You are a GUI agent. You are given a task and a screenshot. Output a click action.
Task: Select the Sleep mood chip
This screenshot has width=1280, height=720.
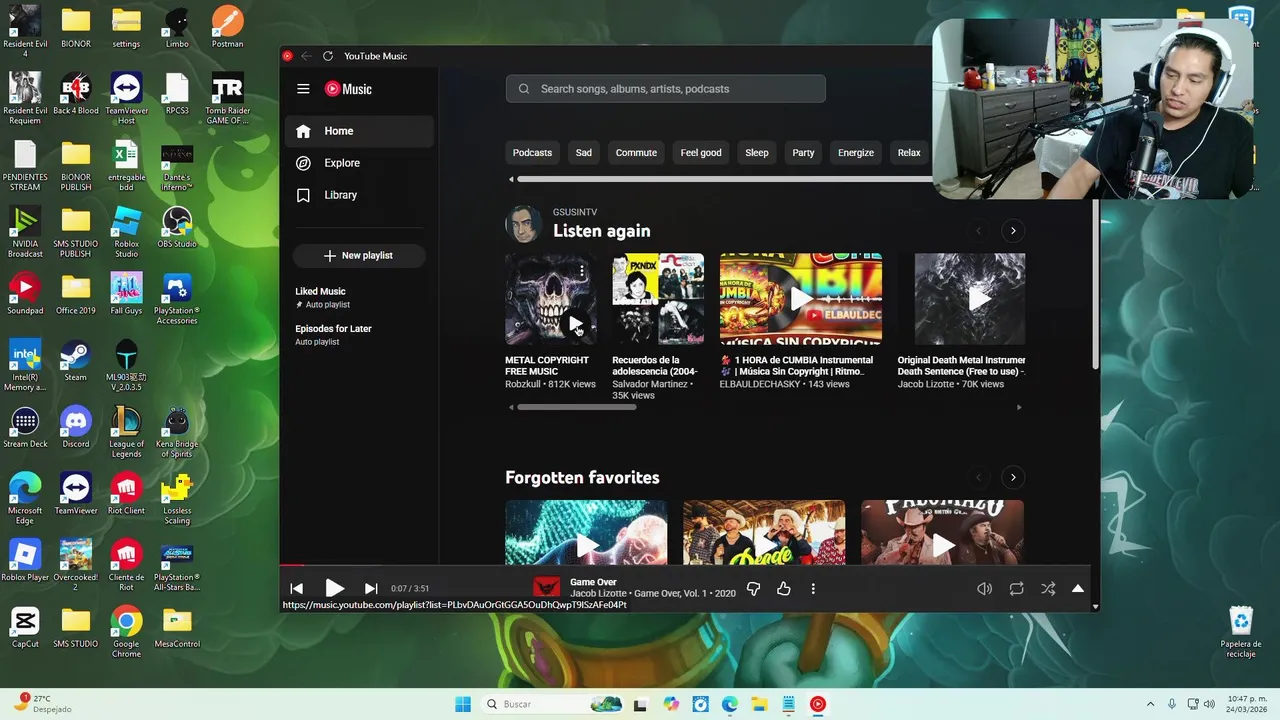757,153
